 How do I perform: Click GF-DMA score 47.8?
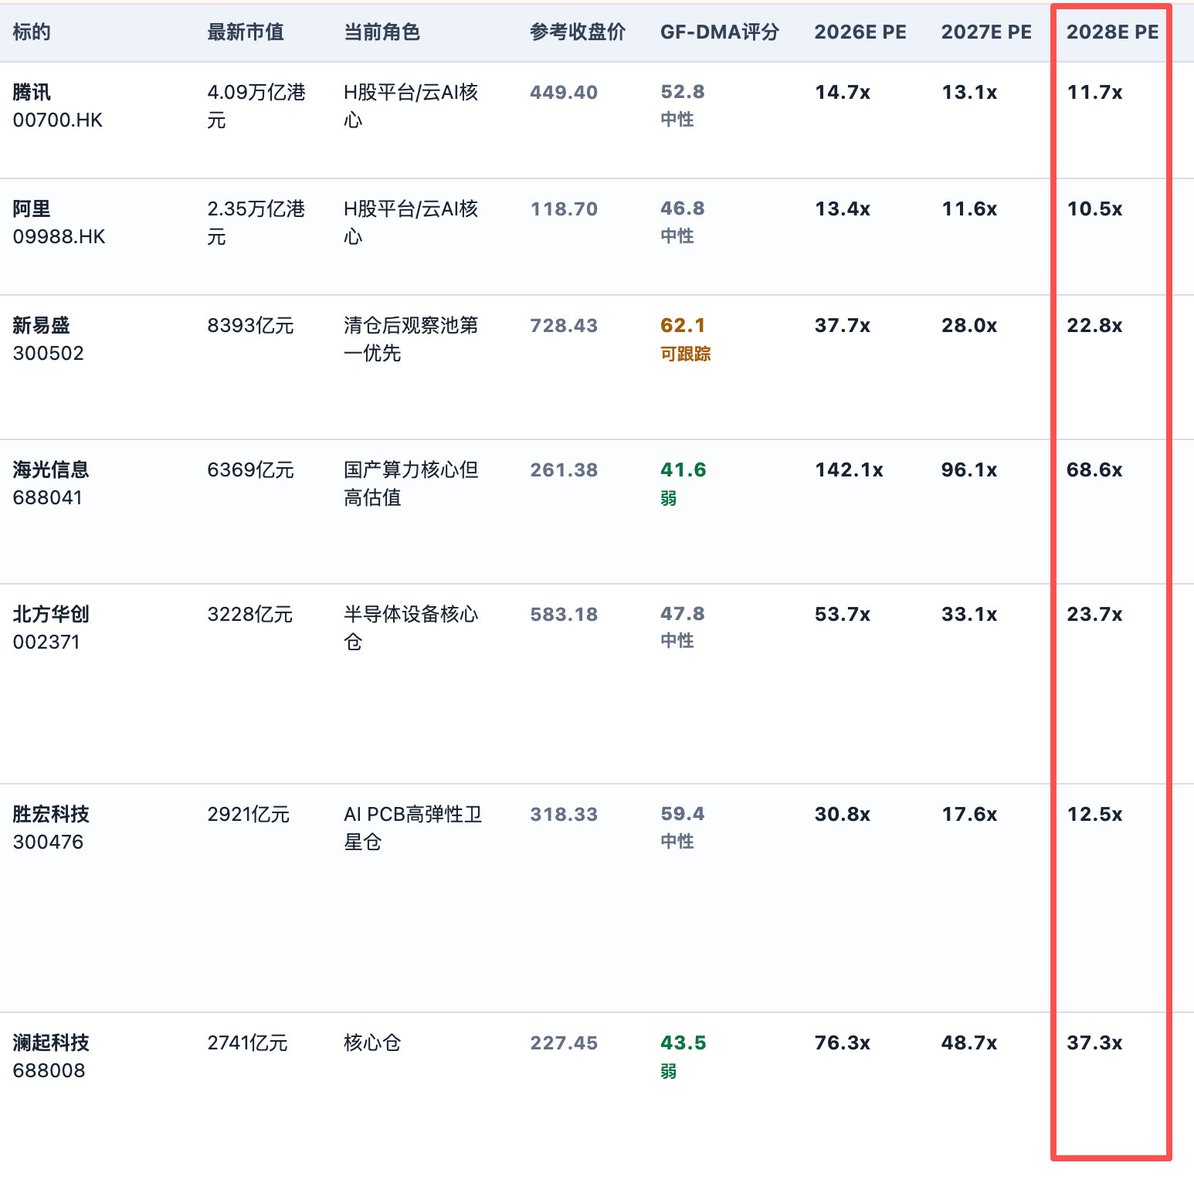(x=683, y=613)
